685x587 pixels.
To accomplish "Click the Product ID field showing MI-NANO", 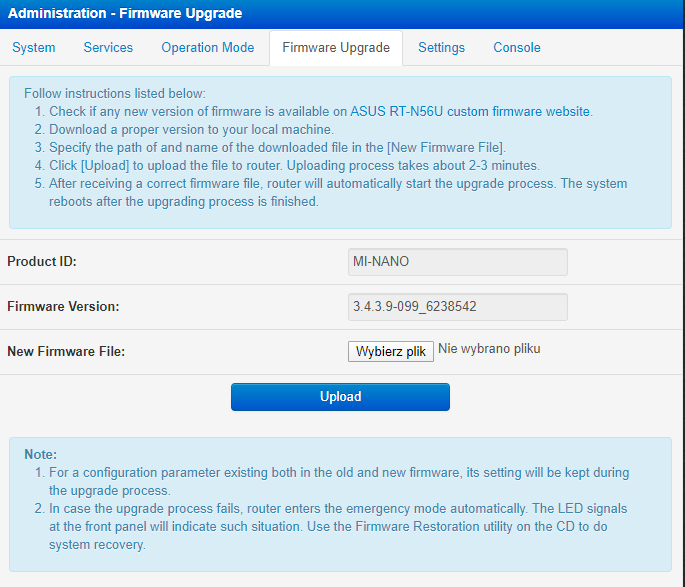I will pos(457,262).
